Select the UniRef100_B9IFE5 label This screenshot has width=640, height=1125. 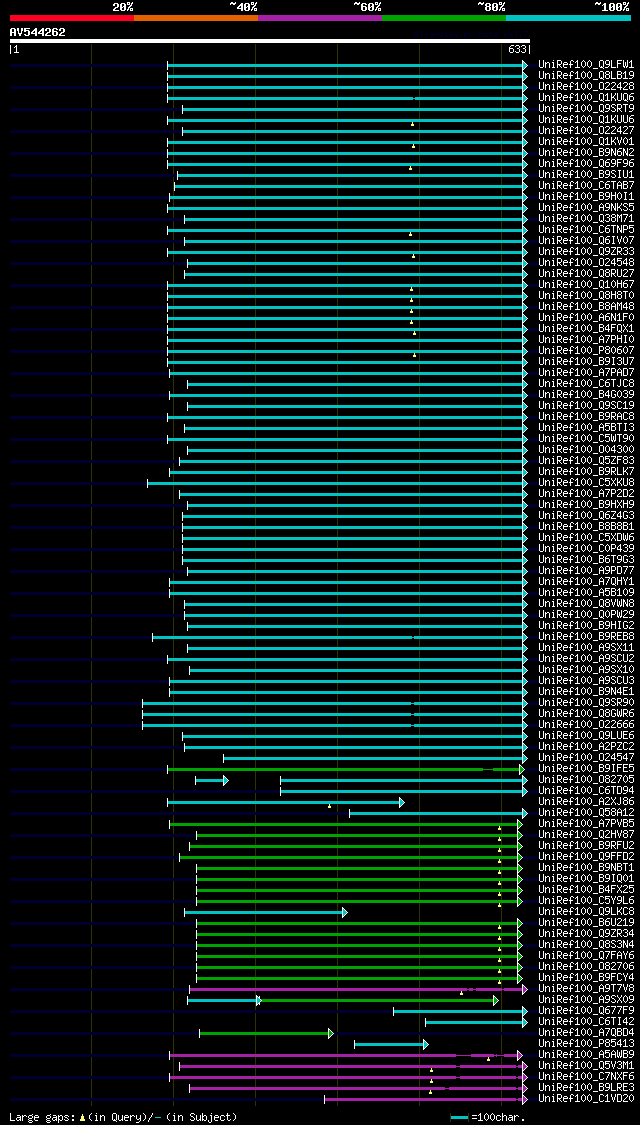(x=586, y=768)
